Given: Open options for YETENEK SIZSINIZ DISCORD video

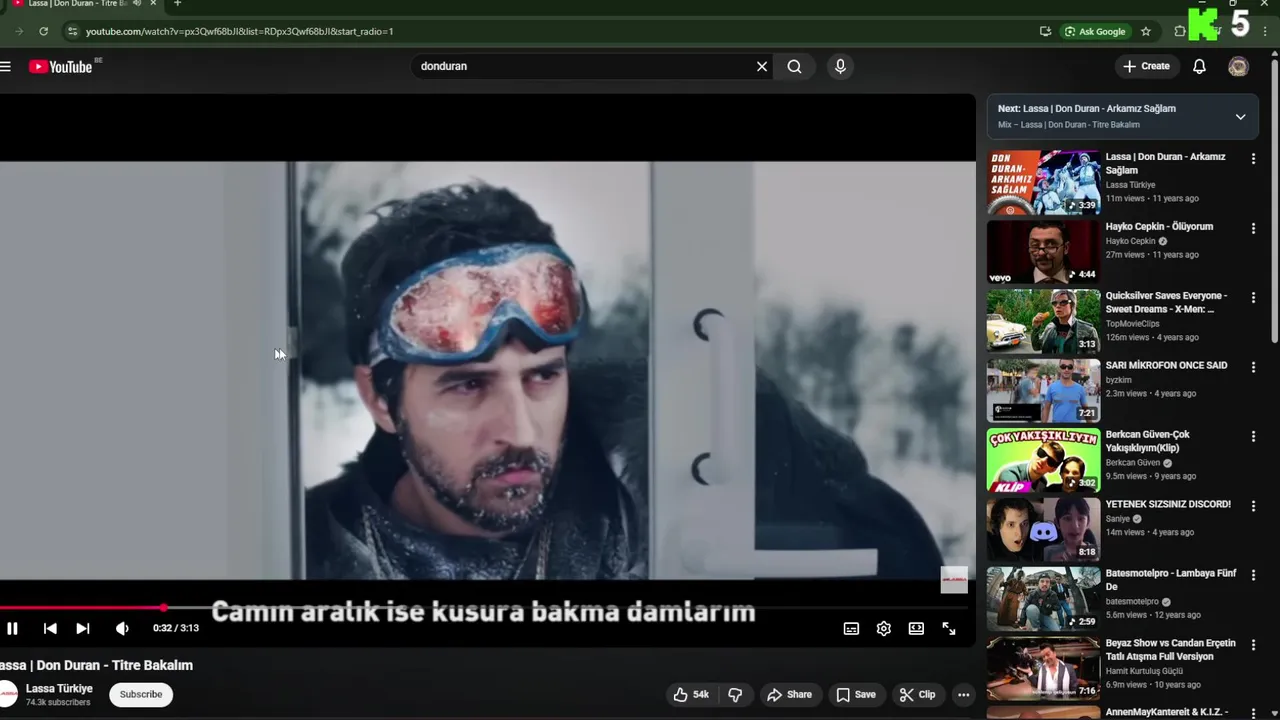Looking at the screenshot, I should [1253, 506].
